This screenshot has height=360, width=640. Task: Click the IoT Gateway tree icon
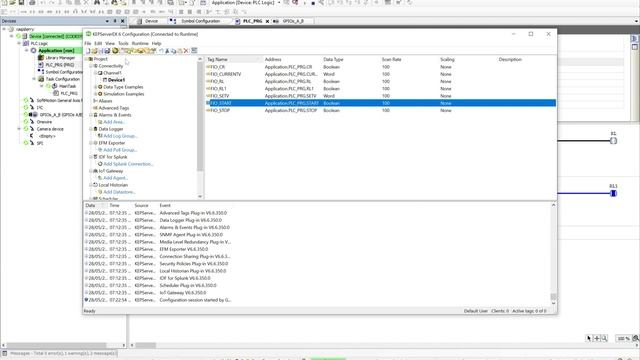pyautogui.click(x=96, y=171)
